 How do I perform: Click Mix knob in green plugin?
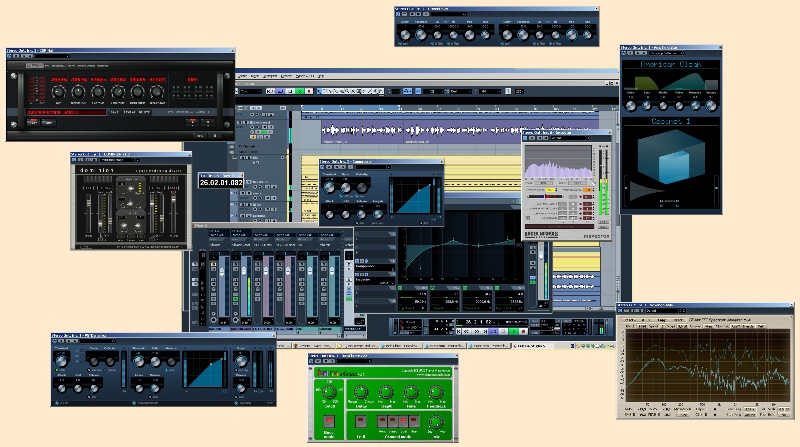pyautogui.click(x=436, y=422)
